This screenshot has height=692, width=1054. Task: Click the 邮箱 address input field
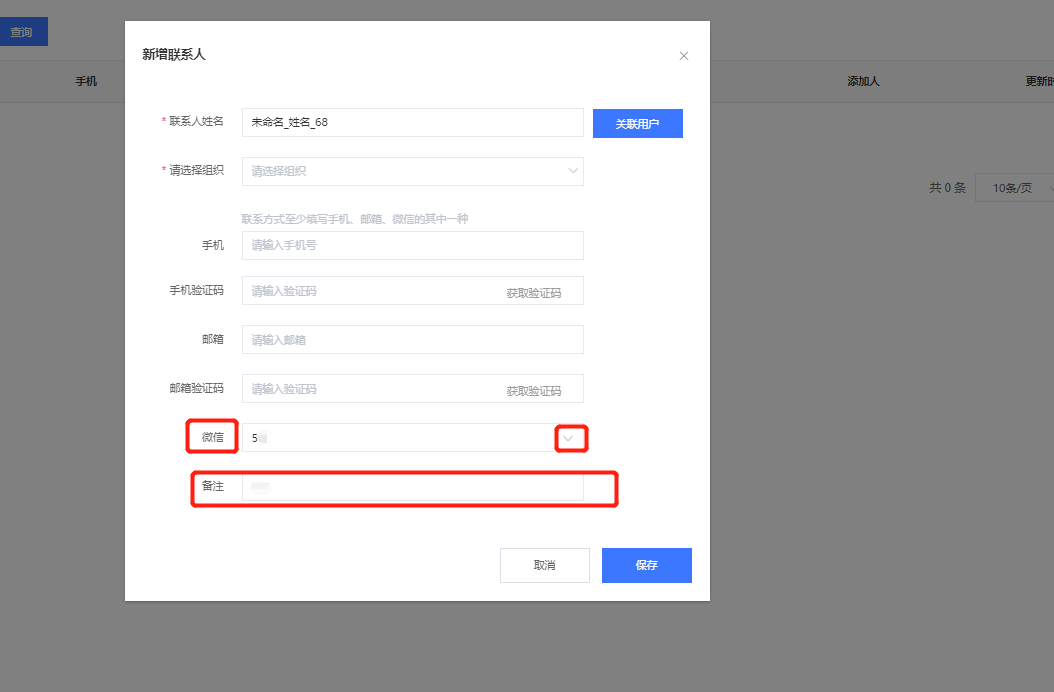click(412, 340)
